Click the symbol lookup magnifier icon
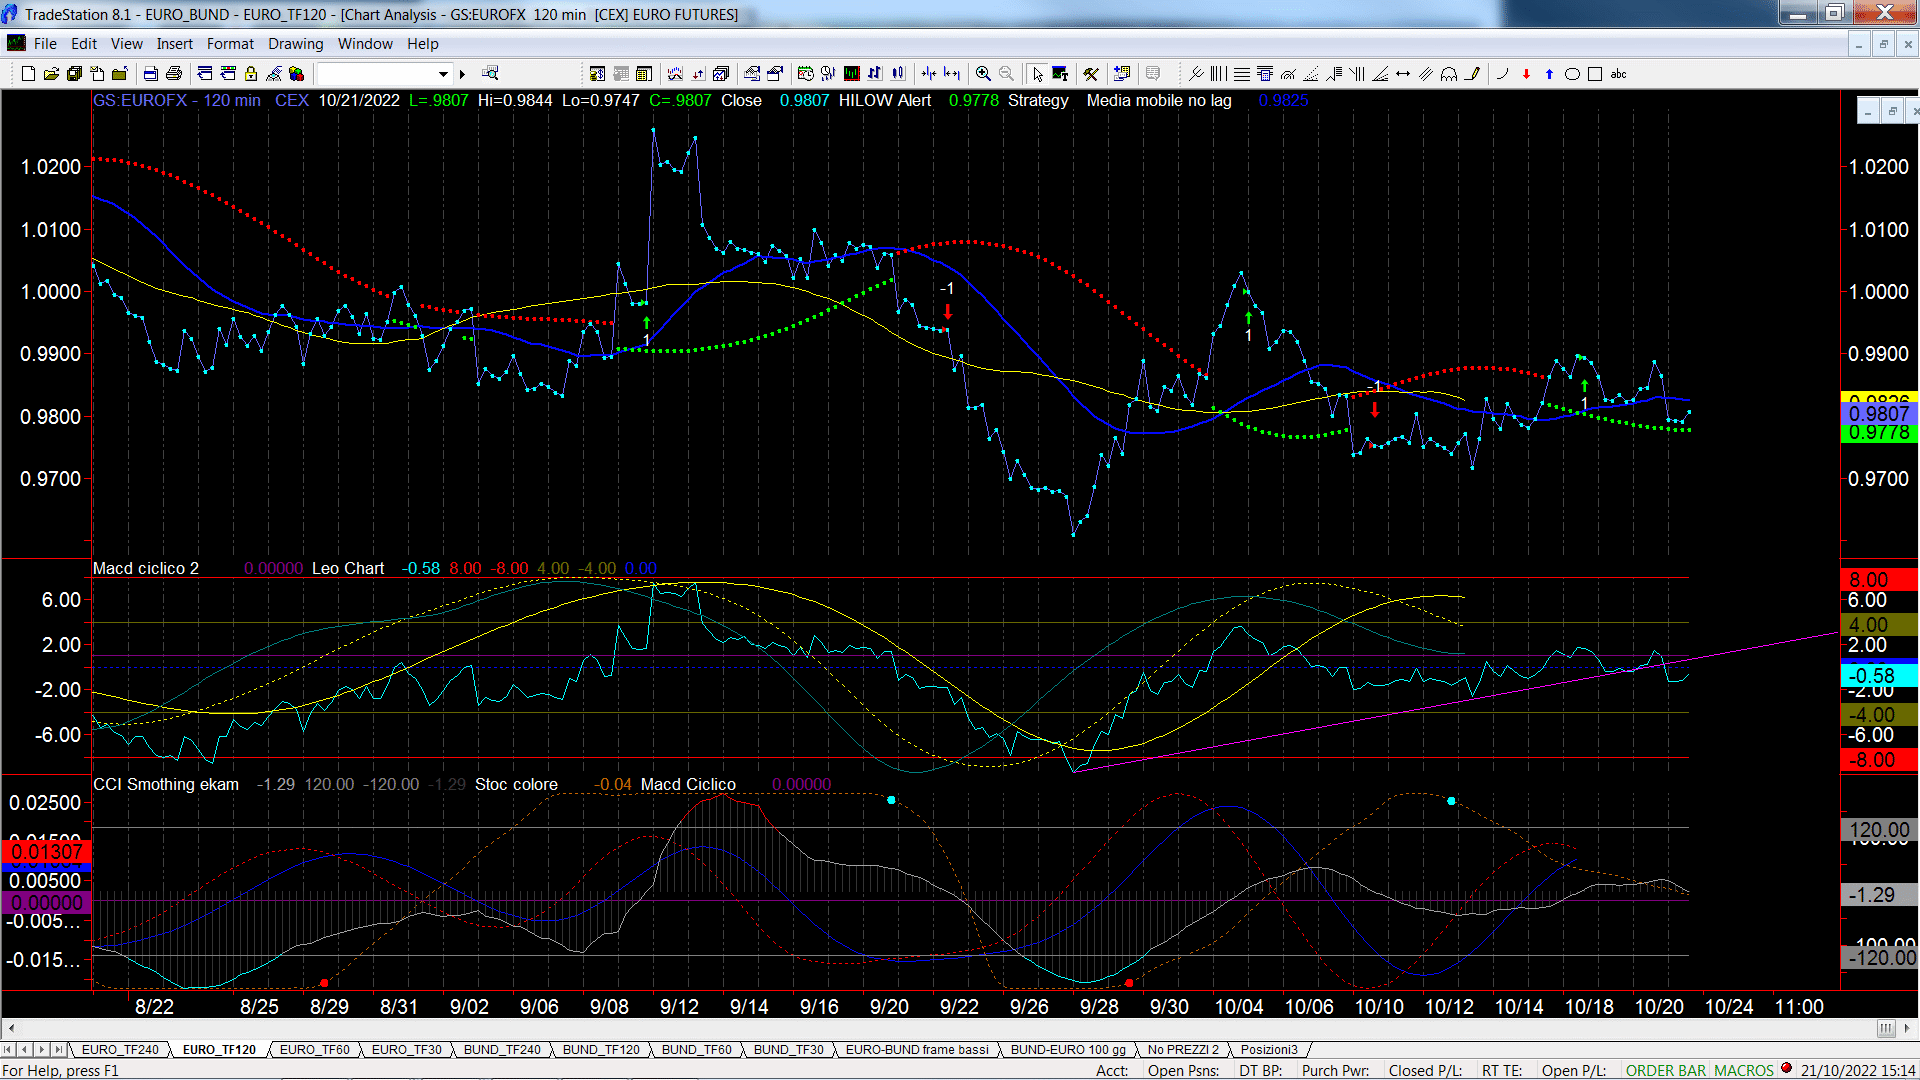This screenshot has width=1920, height=1080. [490, 73]
